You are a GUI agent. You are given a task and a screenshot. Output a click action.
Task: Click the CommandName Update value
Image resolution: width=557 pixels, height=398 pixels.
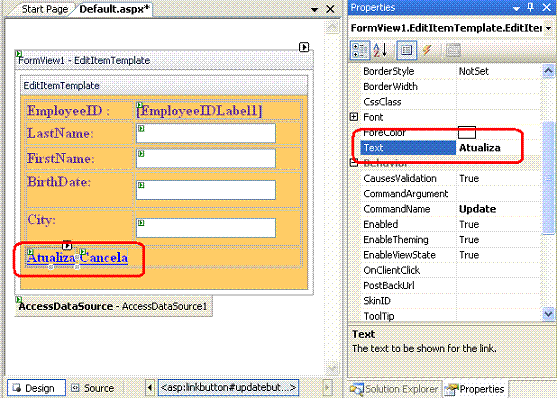[477, 209]
